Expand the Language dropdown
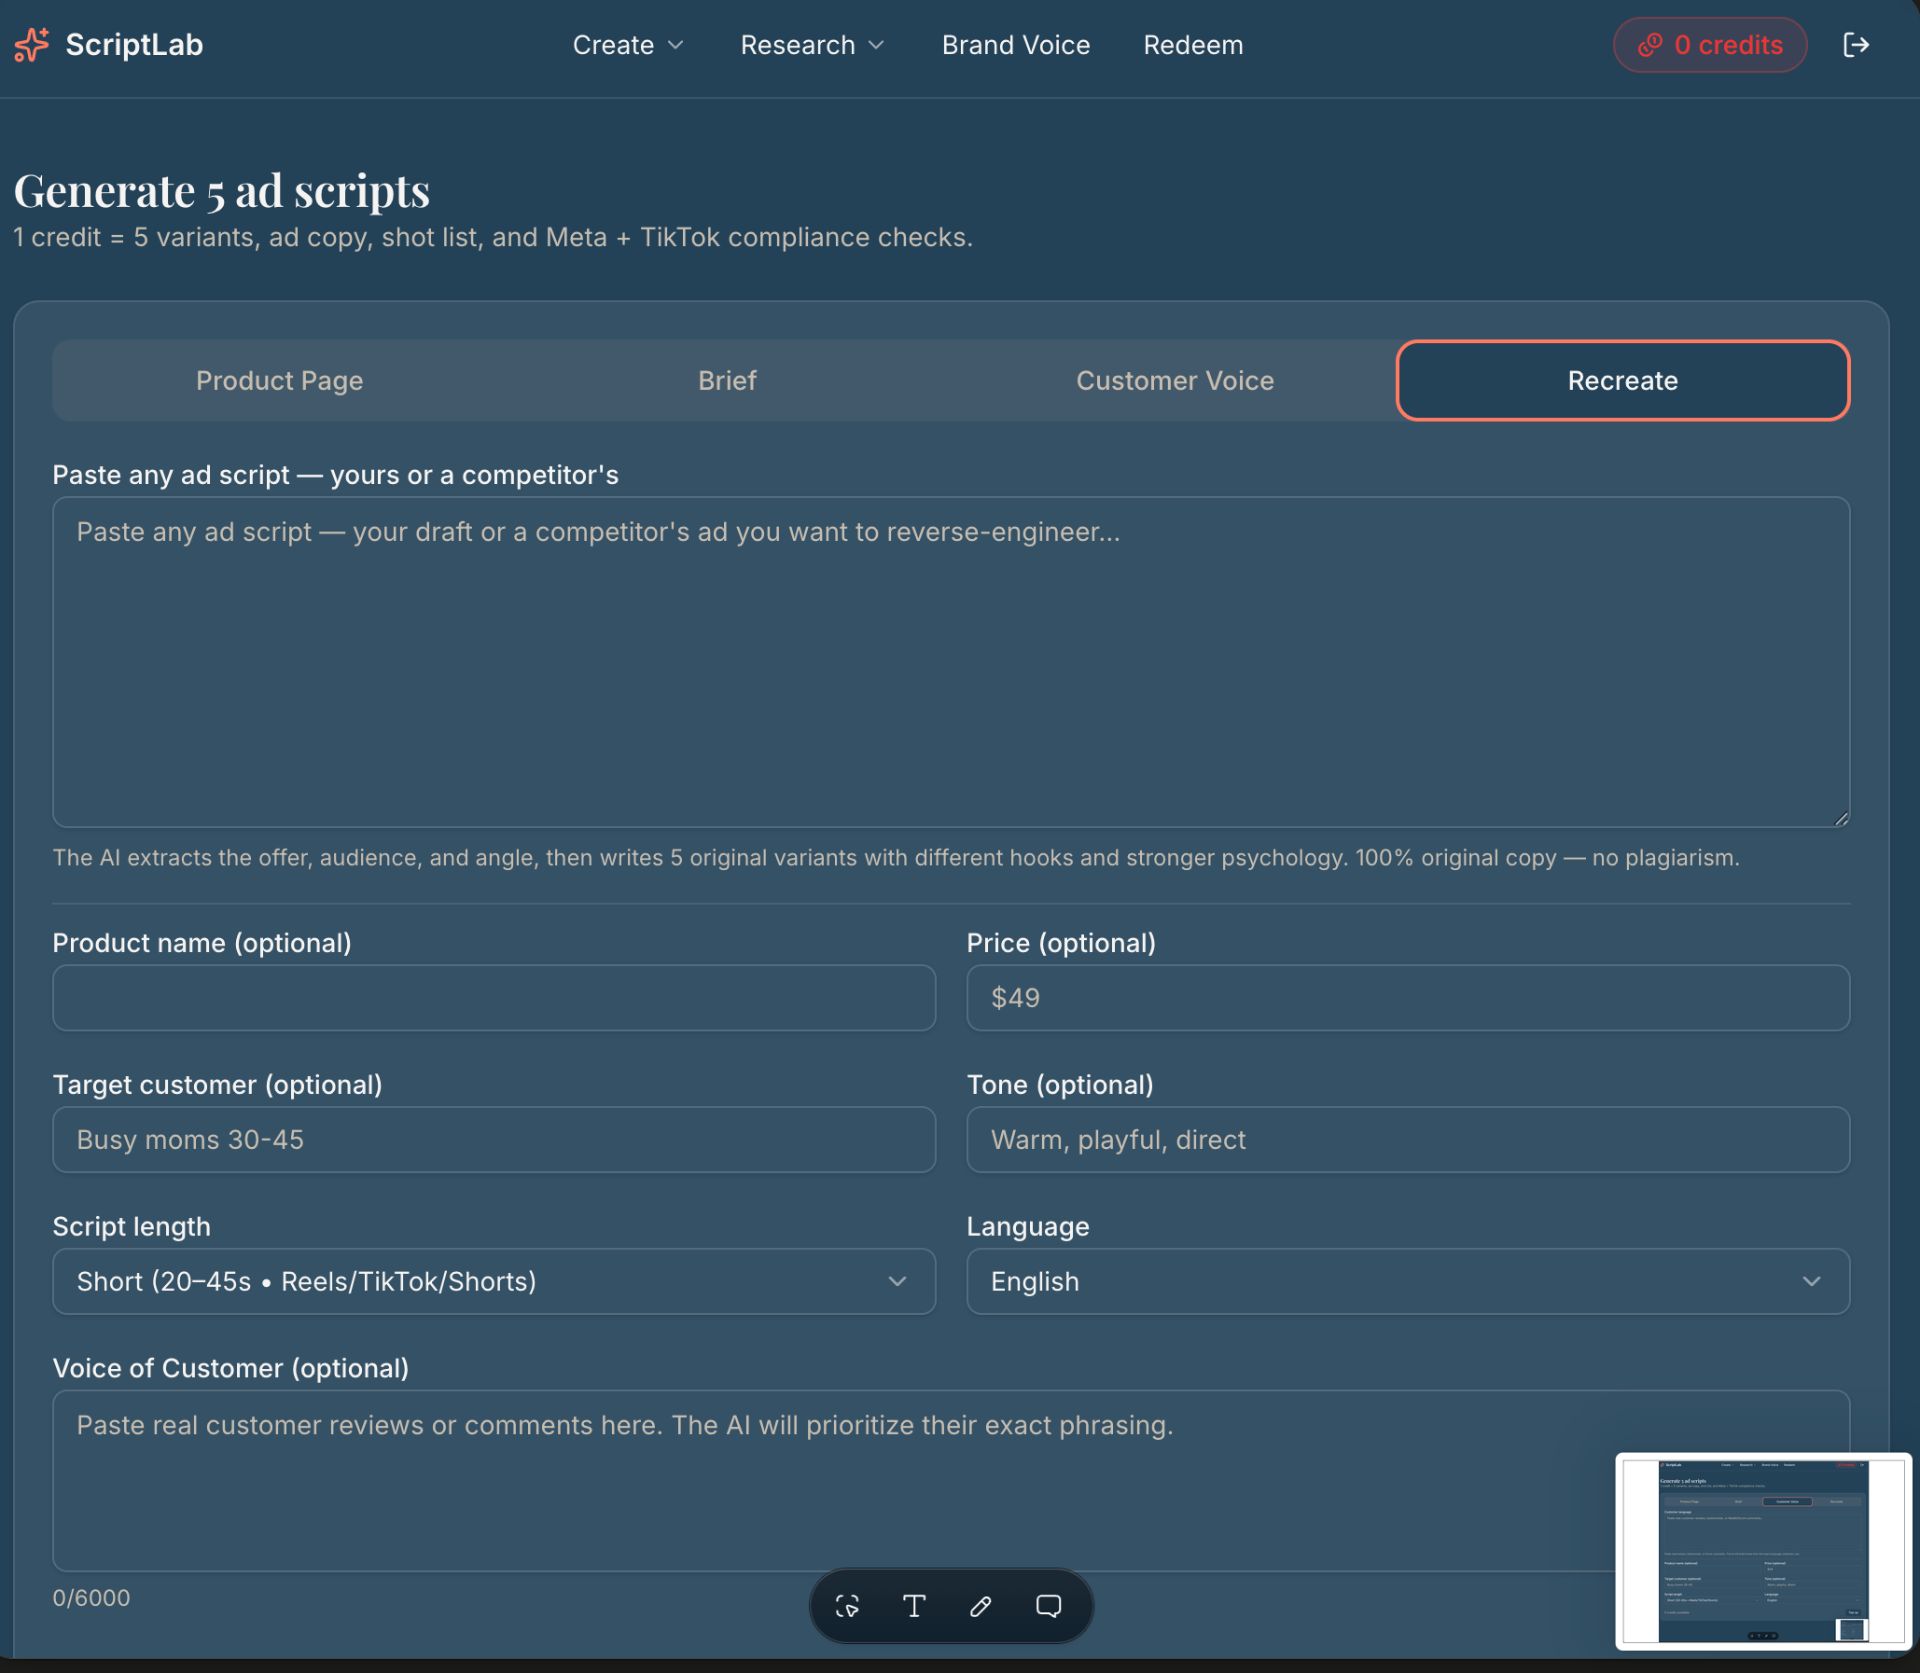Viewport: 1920px width, 1673px height. (x=1408, y=1281)
